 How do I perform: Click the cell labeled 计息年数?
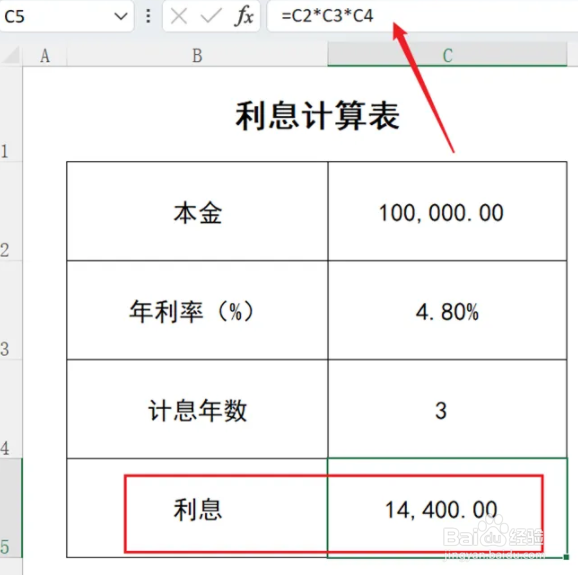tap(197, 409)
